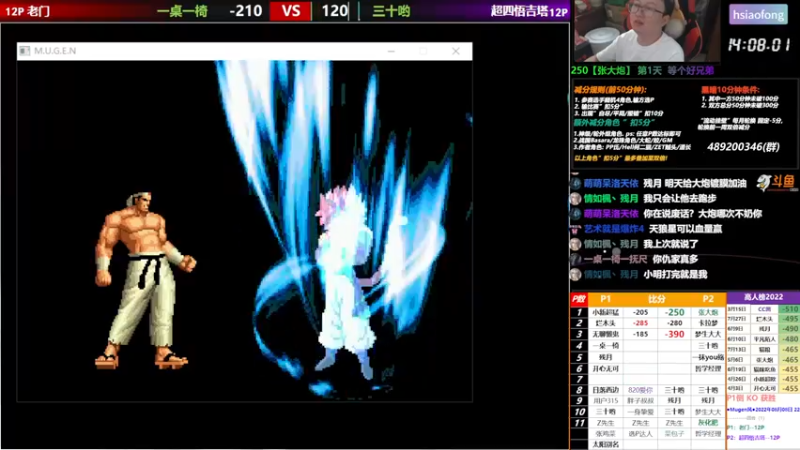Click the 比分 column header

657,299
